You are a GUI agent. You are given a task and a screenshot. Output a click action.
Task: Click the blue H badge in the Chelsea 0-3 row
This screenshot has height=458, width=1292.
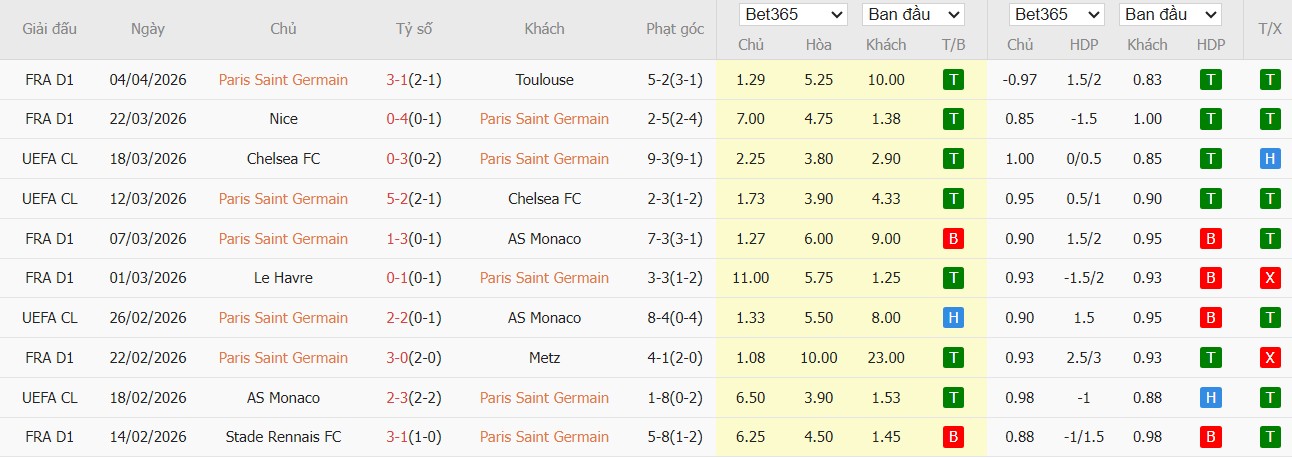1270,159
